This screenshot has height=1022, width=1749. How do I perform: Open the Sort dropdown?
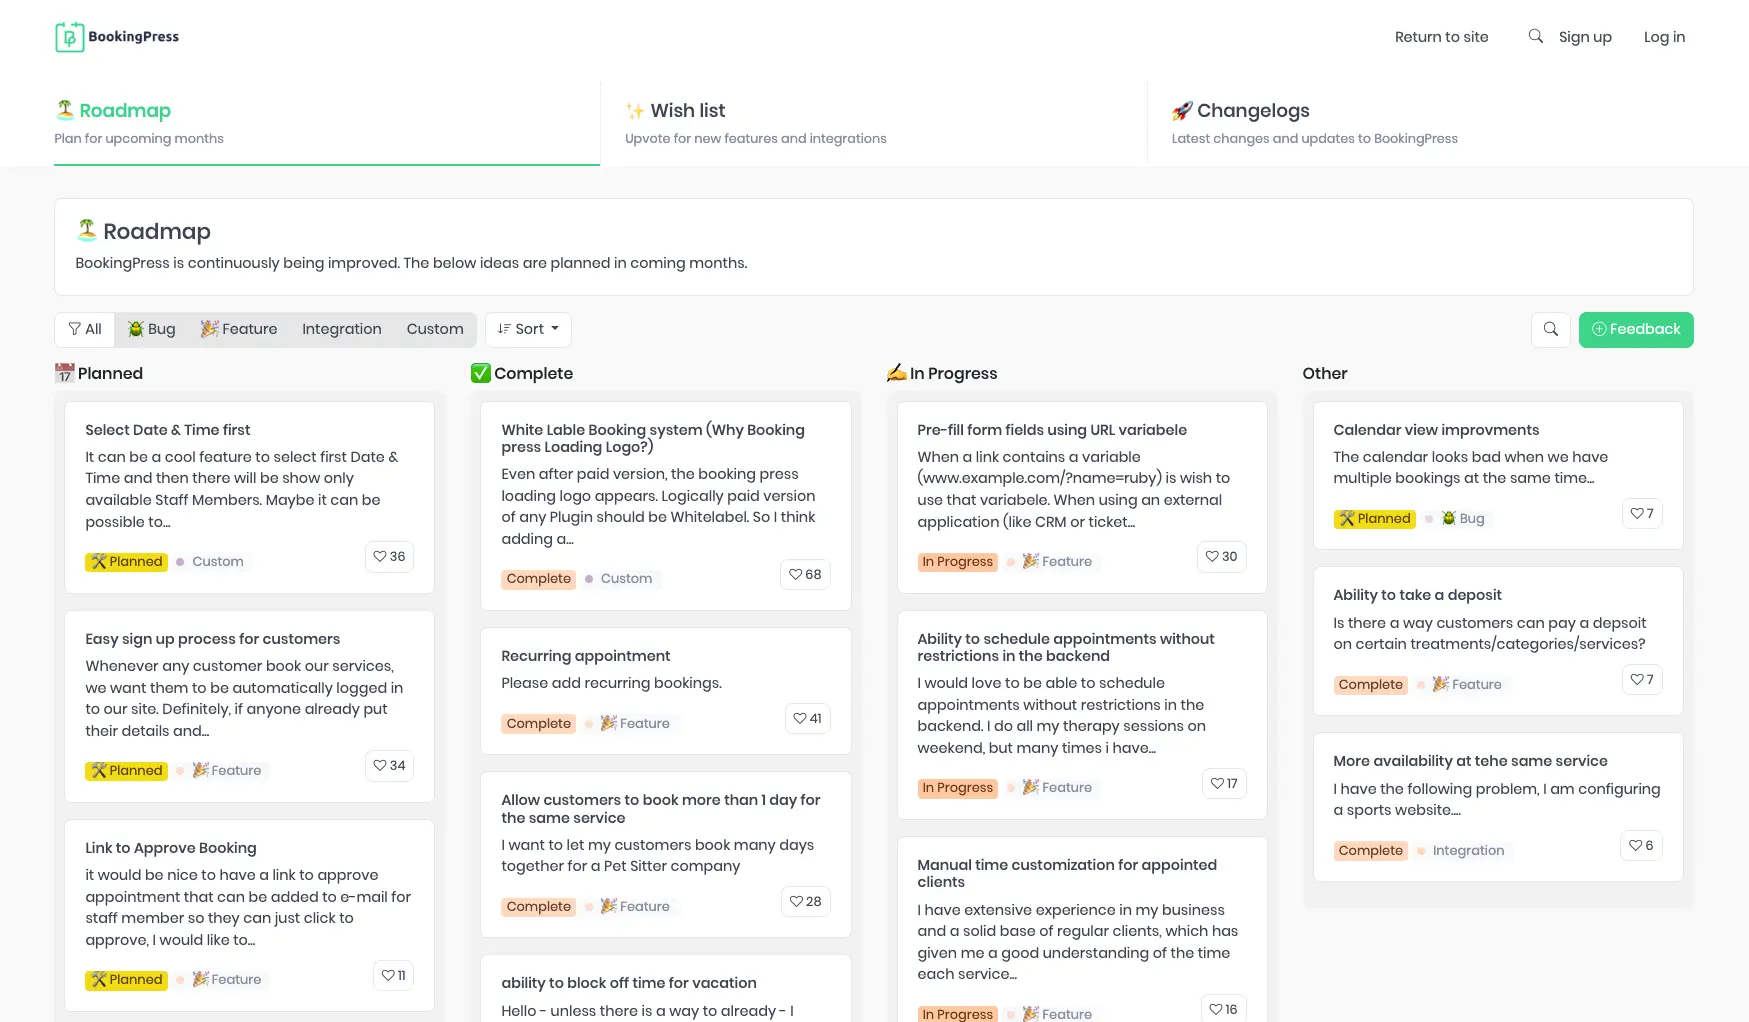(528, 329)
